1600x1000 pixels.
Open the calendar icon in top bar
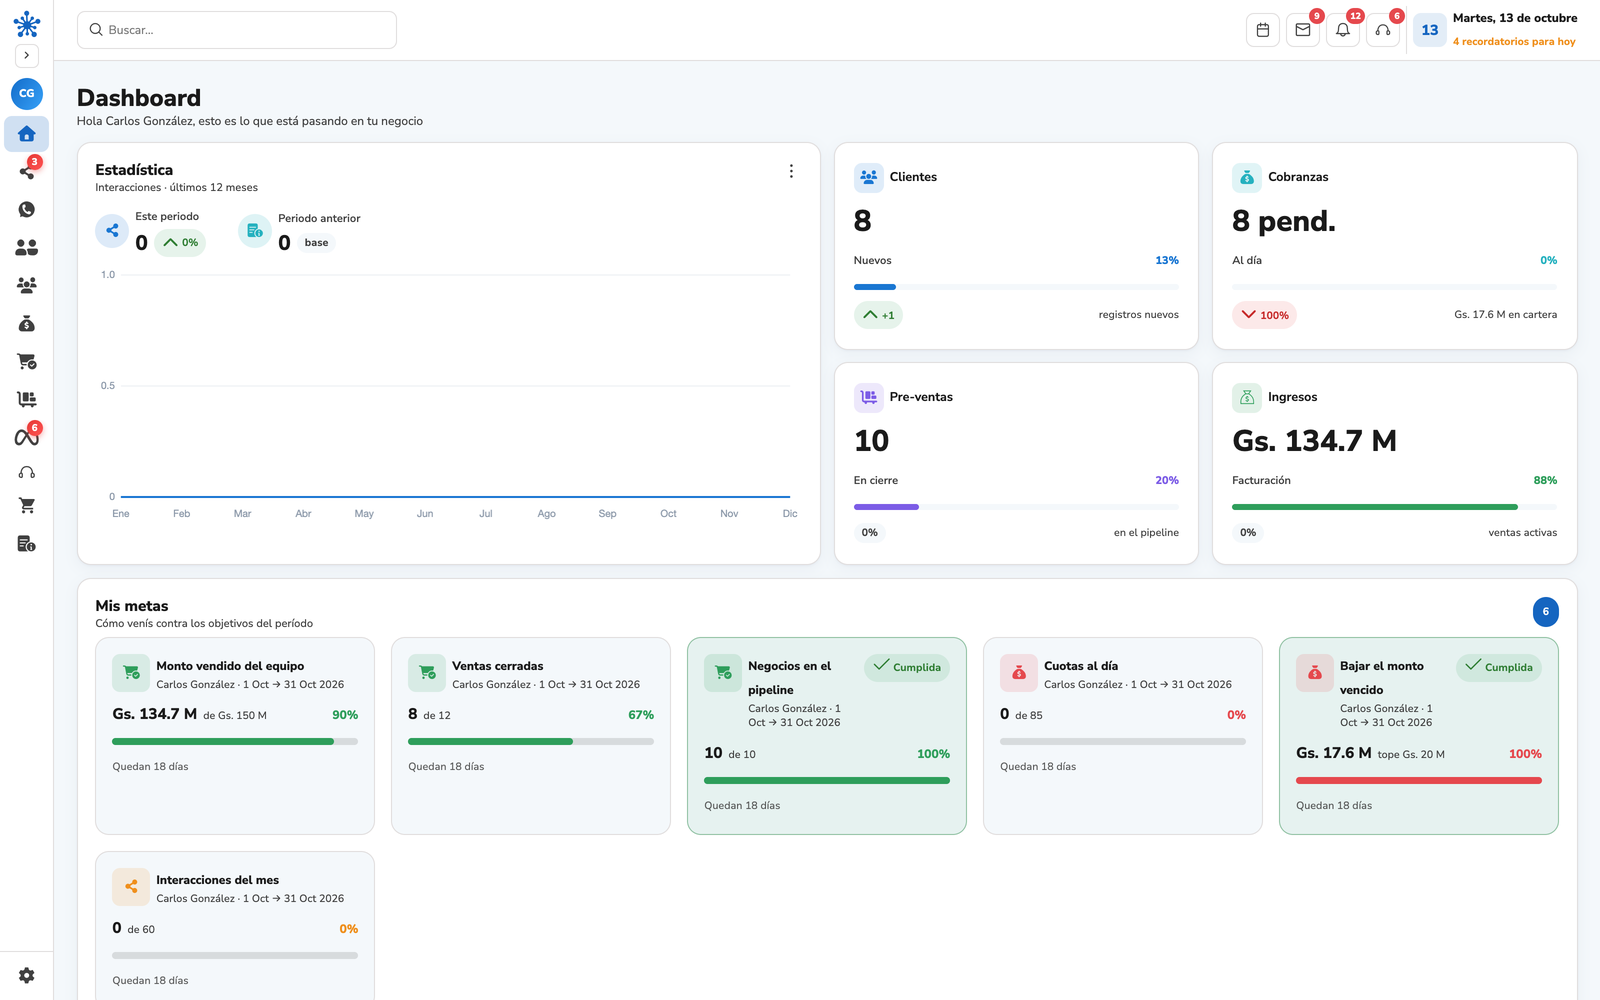[1263, 30]
